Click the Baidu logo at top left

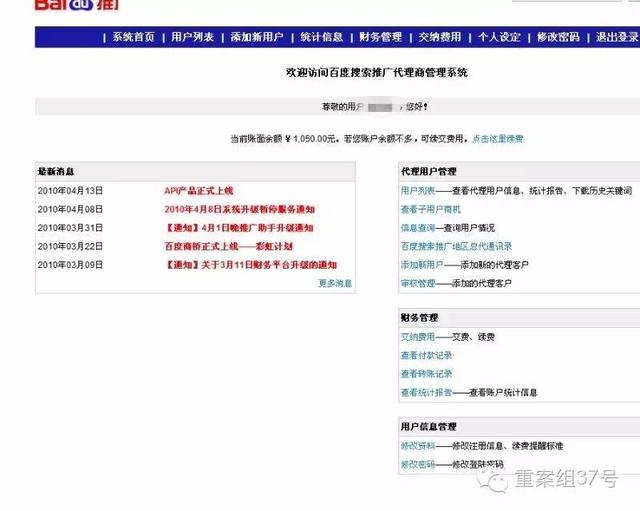65,6
